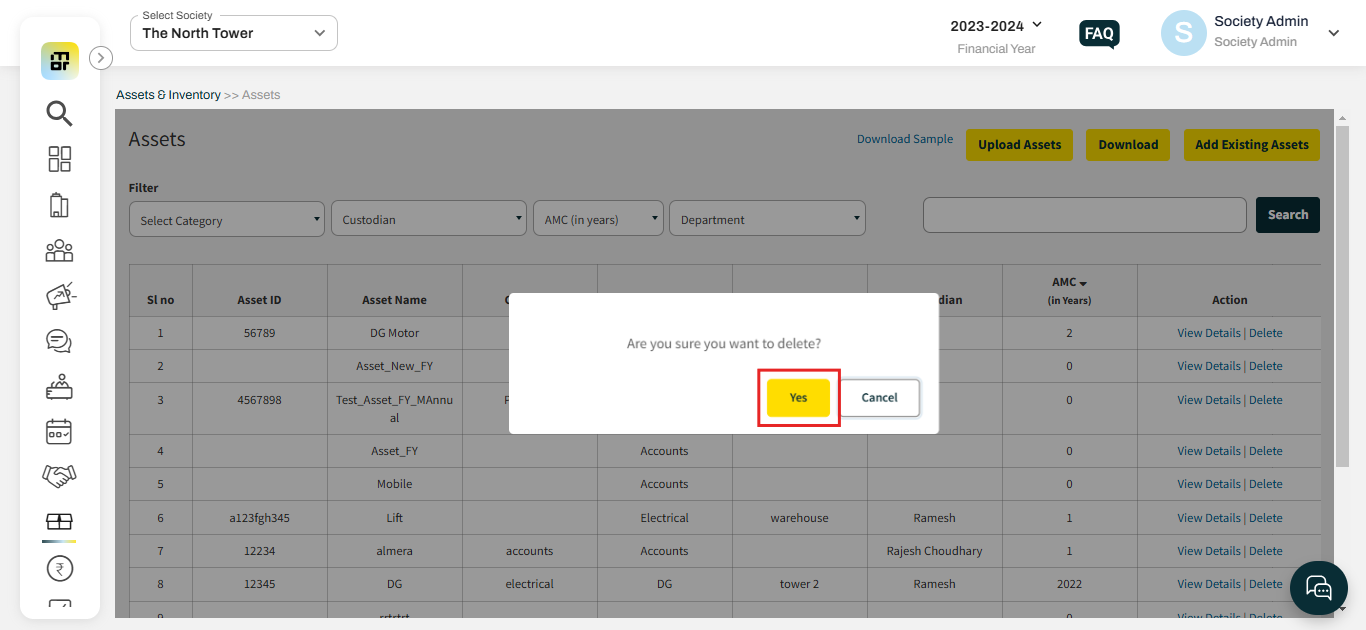The height and width of the screenshot is (630, 1366).
Task: Open the chat bubbles icon in sidebar
Action: (x=59, y=341)
